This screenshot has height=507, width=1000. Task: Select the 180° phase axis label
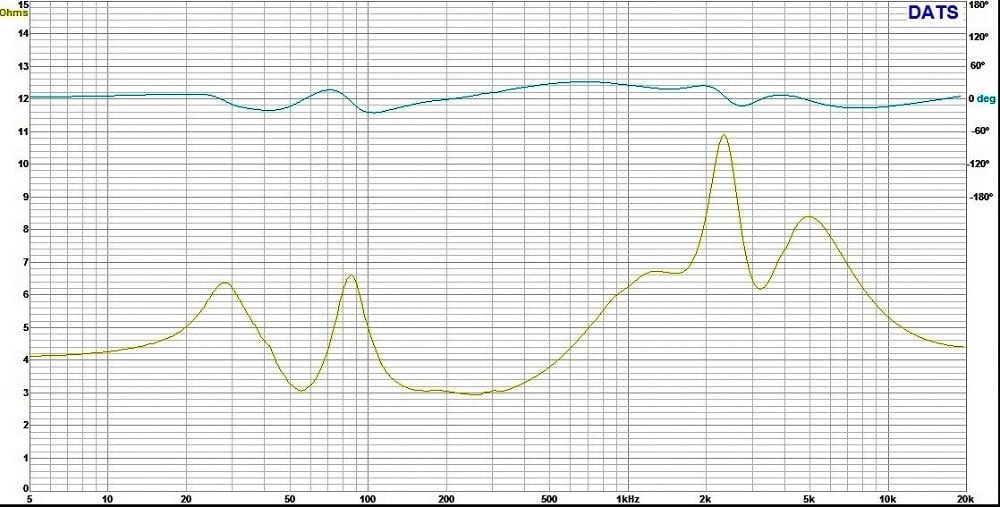click(x=978, y=5)
